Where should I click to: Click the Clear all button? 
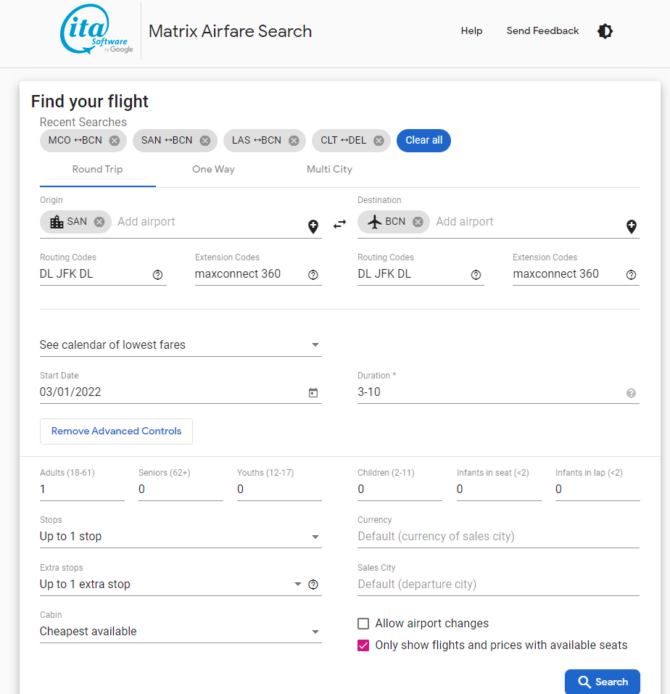click(x=424, y=140)
